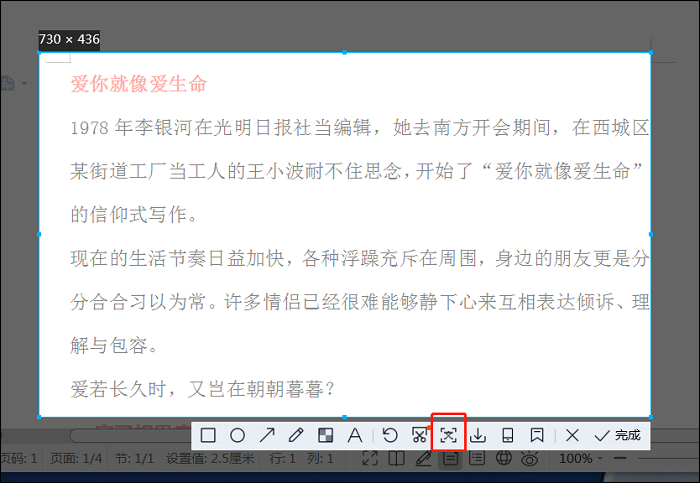Click the 730 × 436 size label

point(69,40)
